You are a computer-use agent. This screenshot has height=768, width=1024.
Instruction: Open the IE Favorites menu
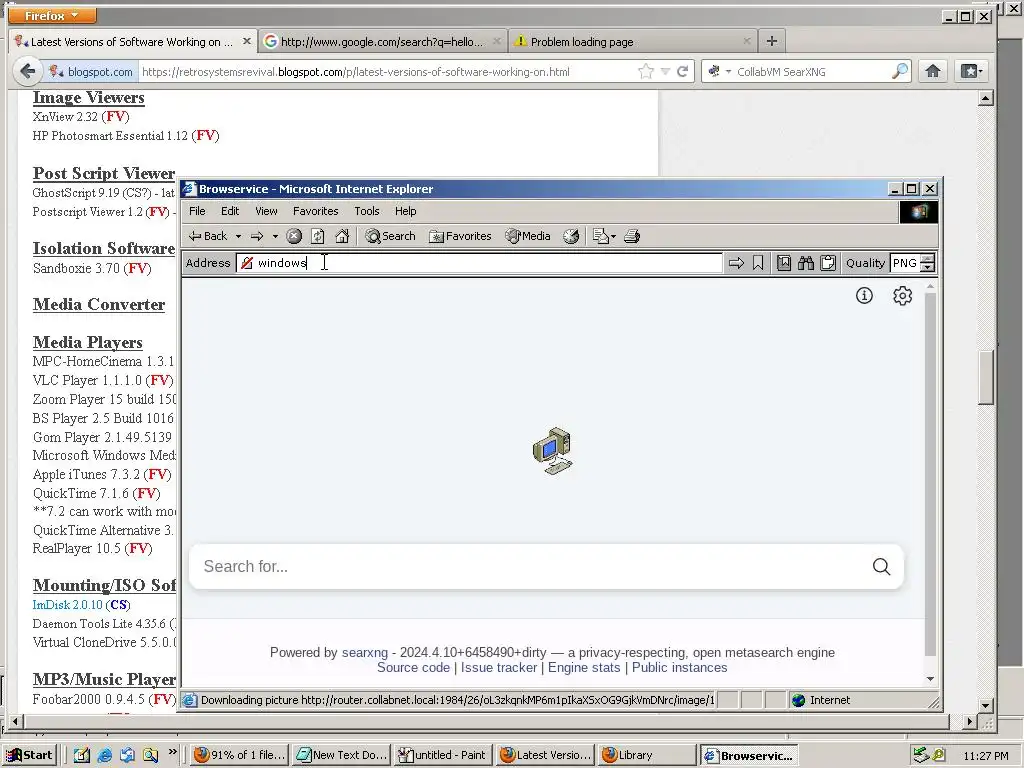point(315,211)
